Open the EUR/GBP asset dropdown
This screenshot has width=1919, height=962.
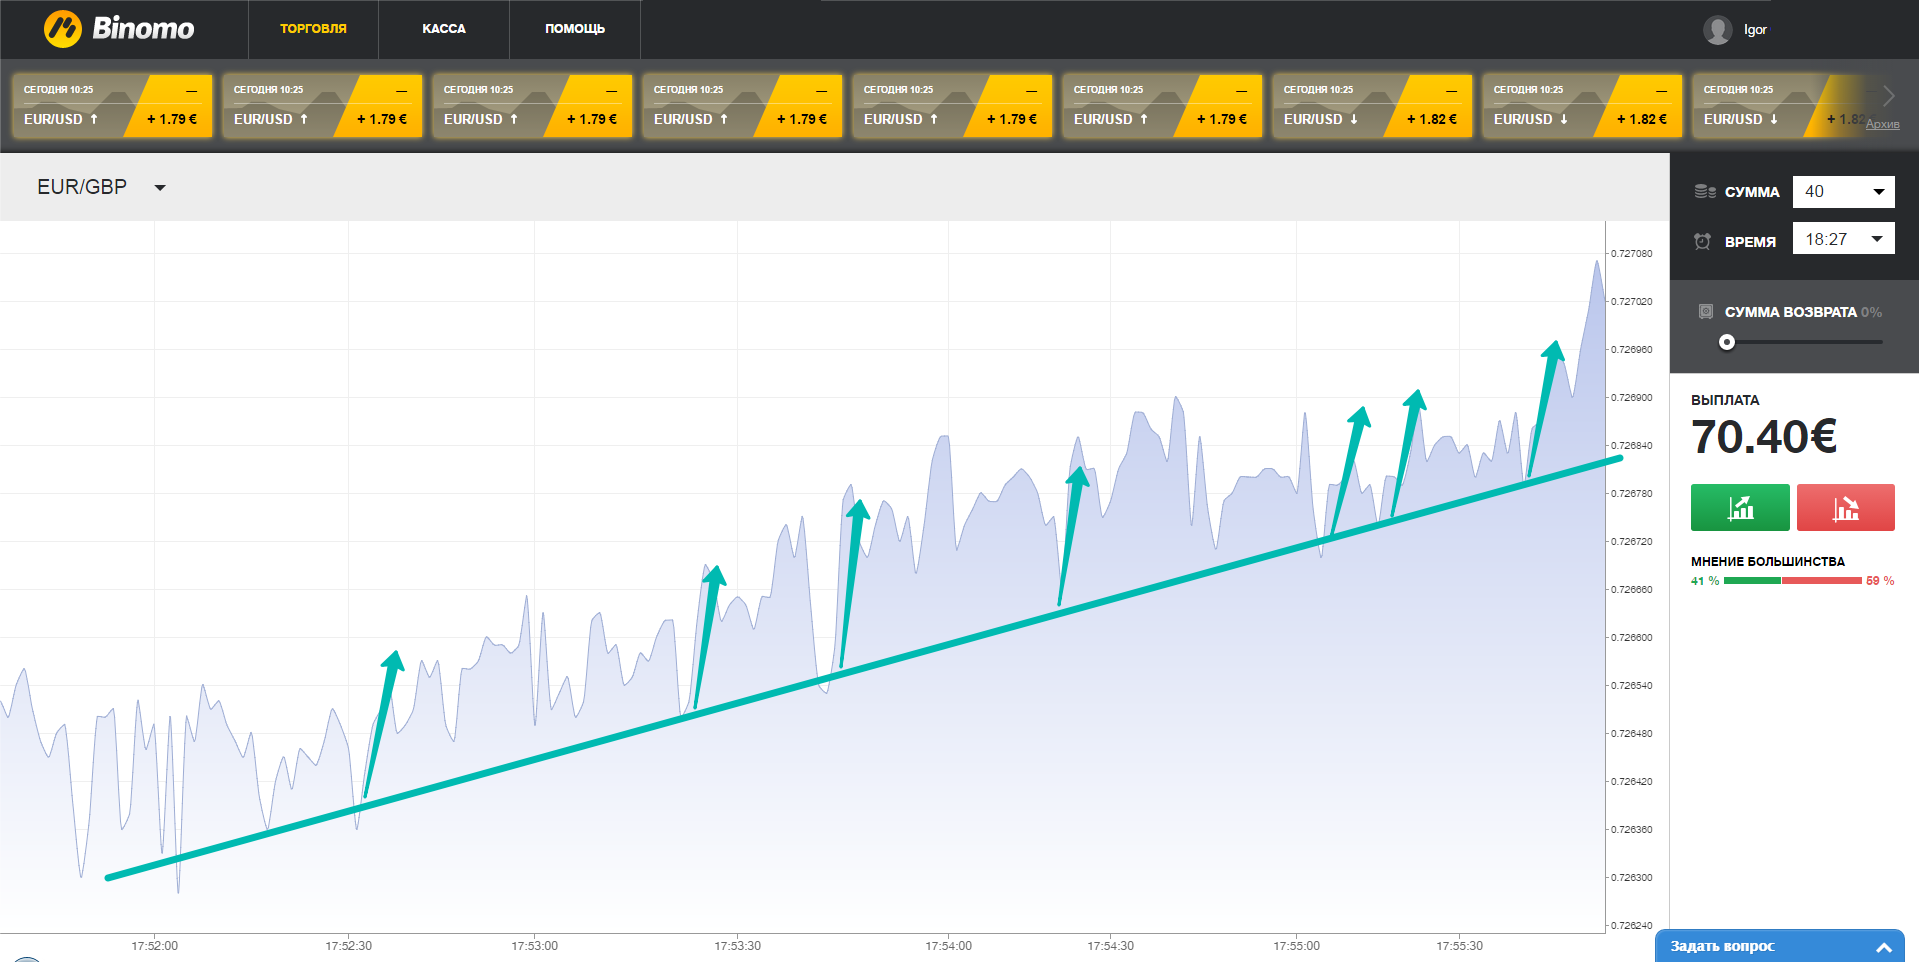click(160, 188)
